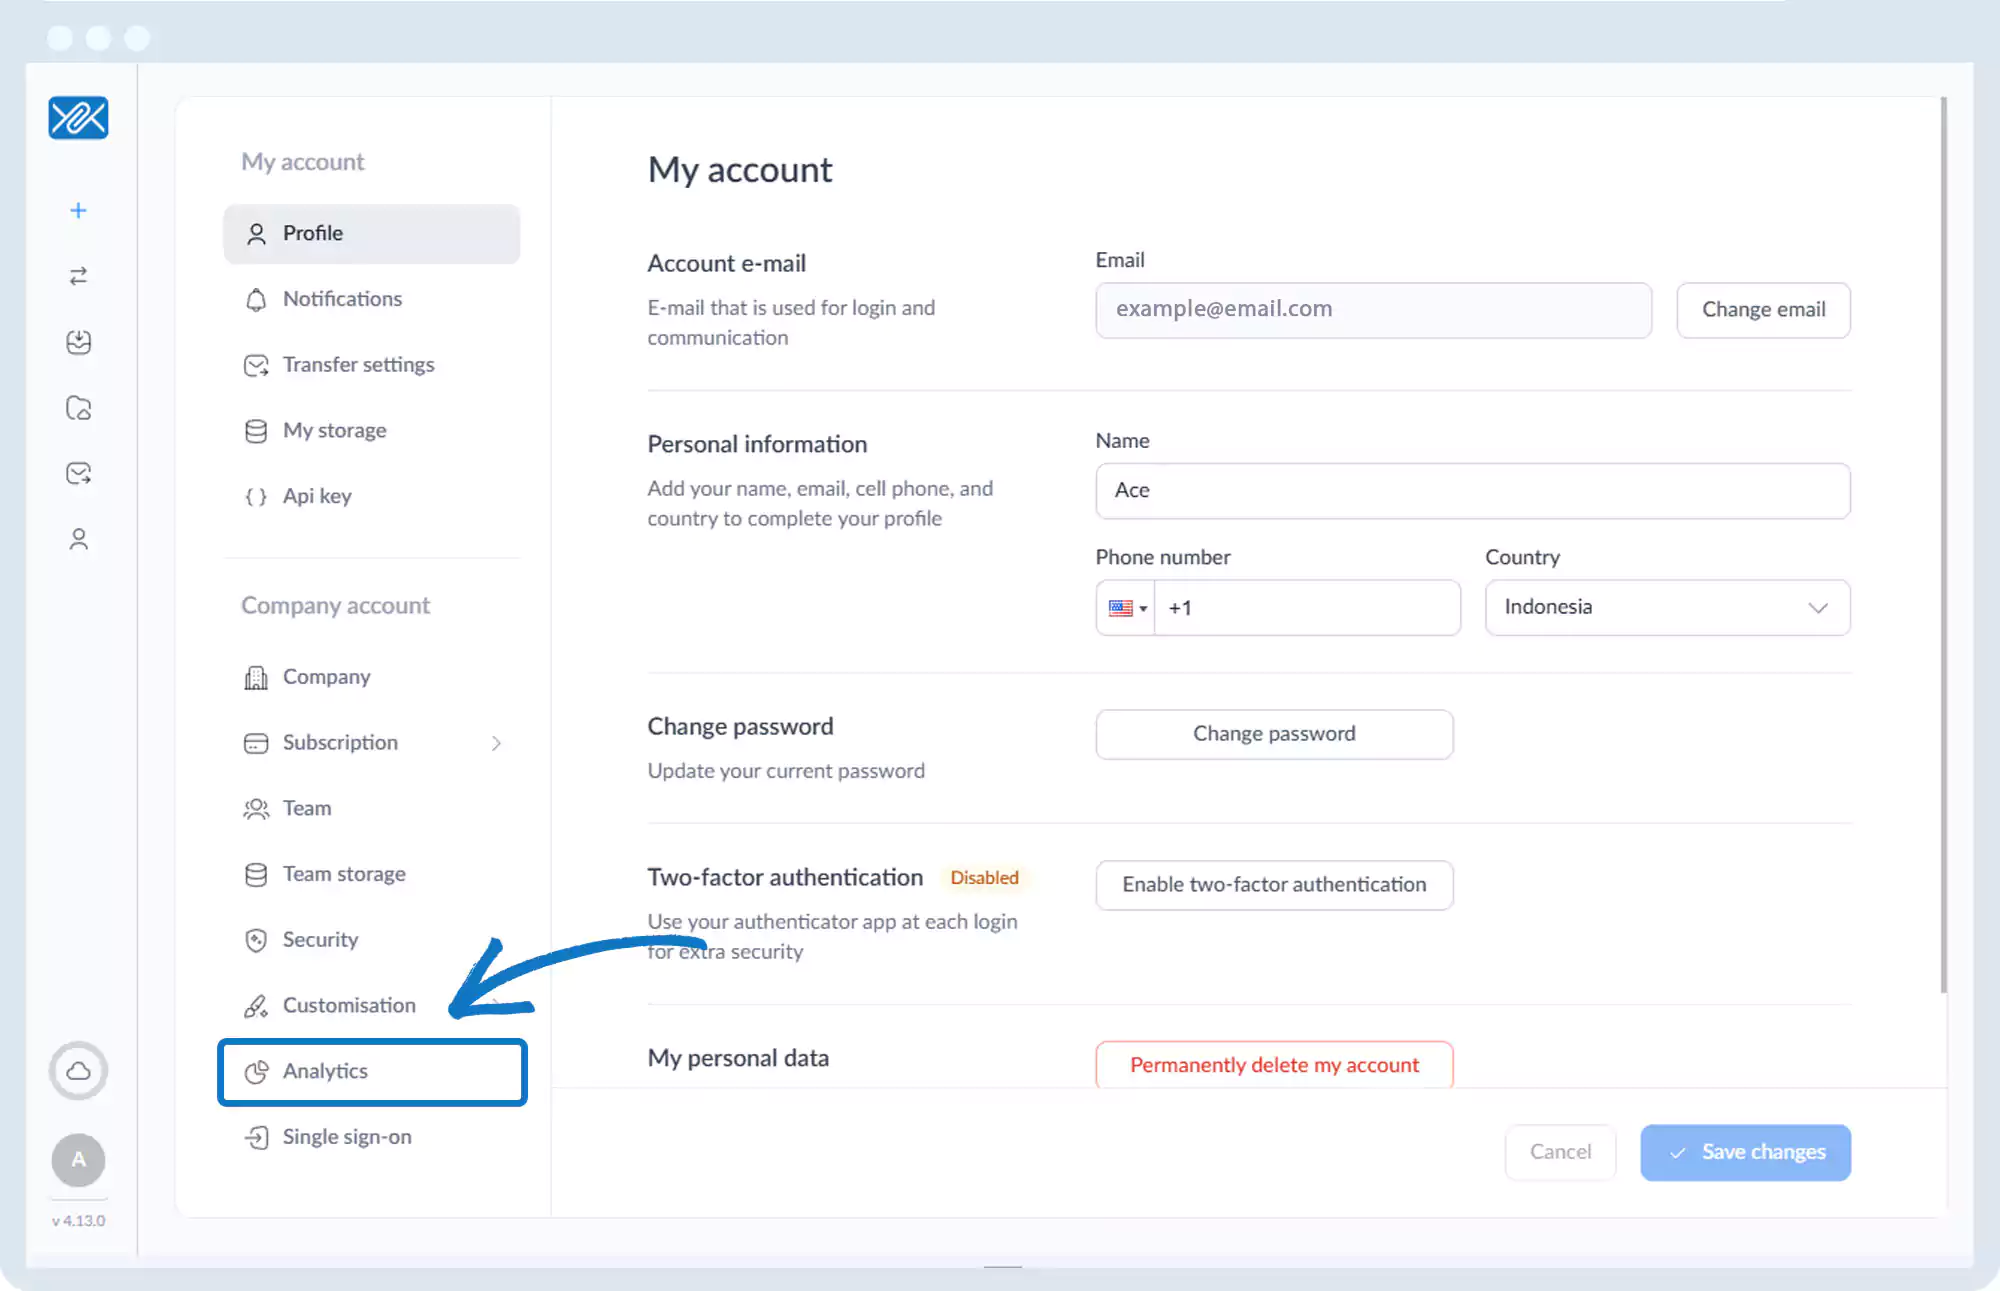2000x1291 pixels.
Task: Expand the Subscription submenu chevron
Action: (x=496, y=743)
